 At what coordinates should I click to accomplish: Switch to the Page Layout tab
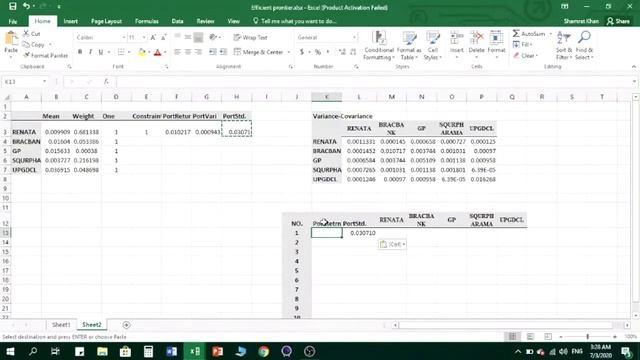tap(106, 21)
